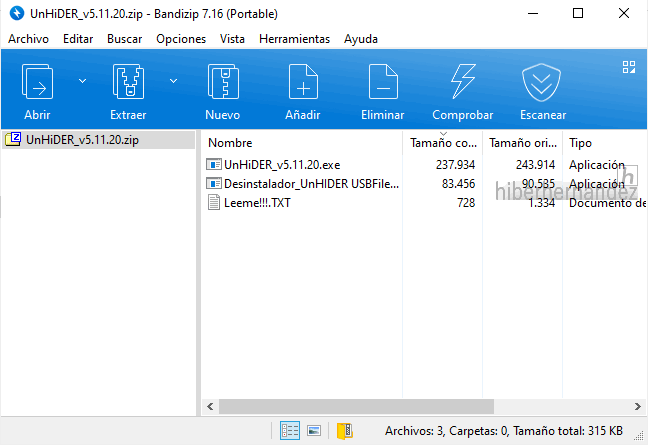
Task: Click the right arrow of horizontal scrollbar
Action: point(638,407)
